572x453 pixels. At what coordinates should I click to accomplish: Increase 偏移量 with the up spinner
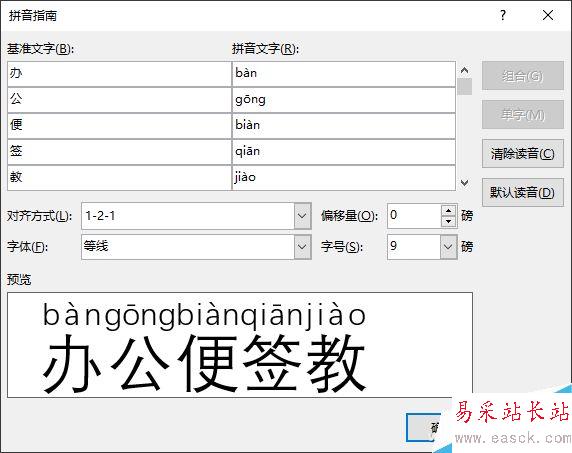click(448, 211)
